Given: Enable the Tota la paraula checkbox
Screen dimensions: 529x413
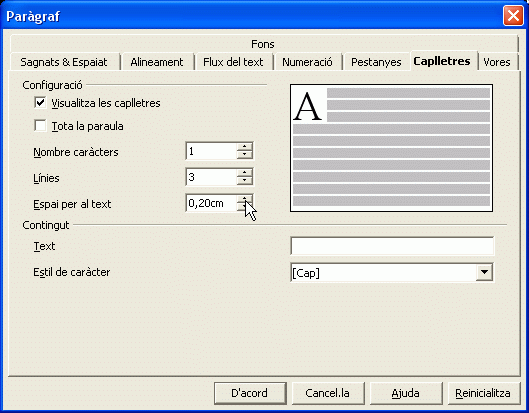Looking at the screenshot, I should coord(40,126).
